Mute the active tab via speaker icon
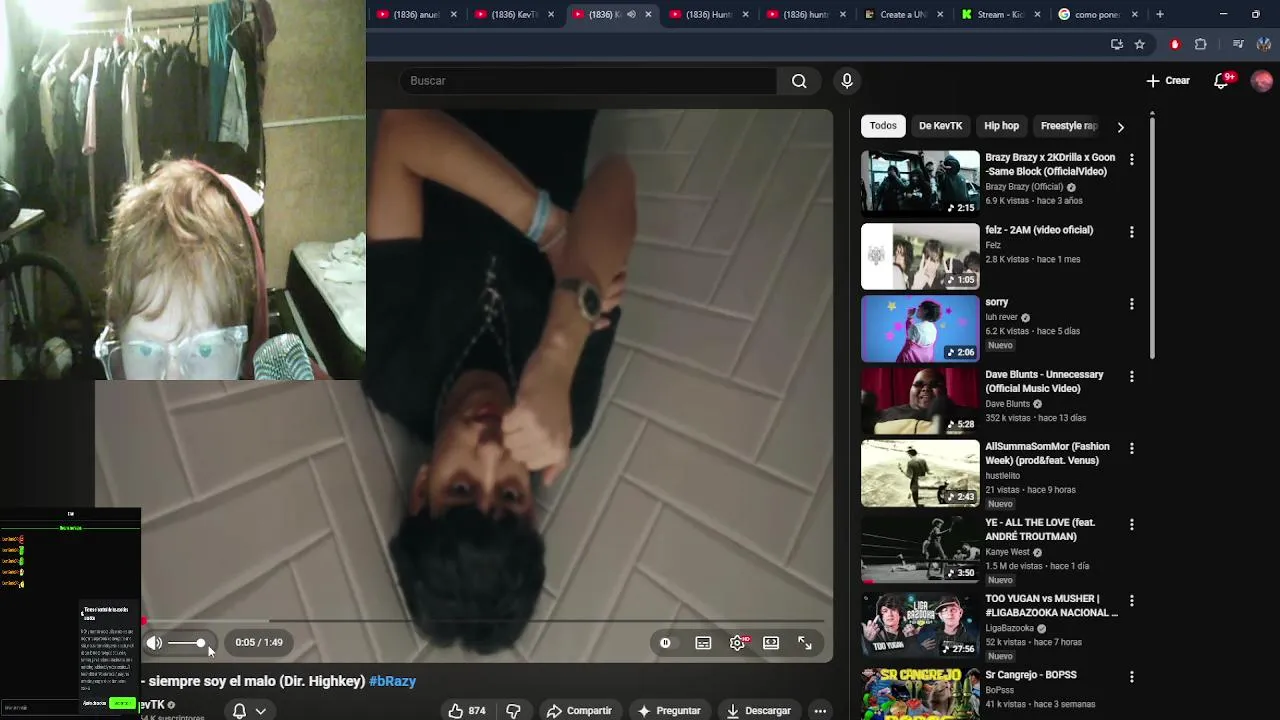Viewport: 1280px width, 720px height. tap(631, 14)
